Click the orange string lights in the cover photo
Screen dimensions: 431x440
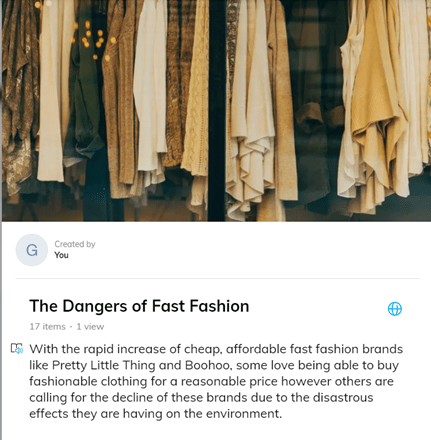[x=91, y=37]
